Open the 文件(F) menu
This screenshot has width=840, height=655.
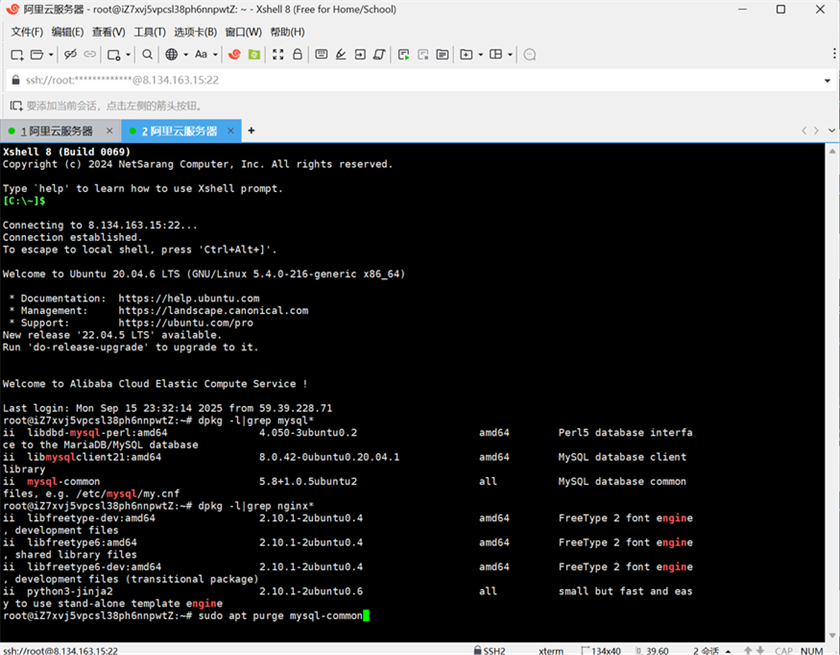pyautogui.click(x=27, y=32)
